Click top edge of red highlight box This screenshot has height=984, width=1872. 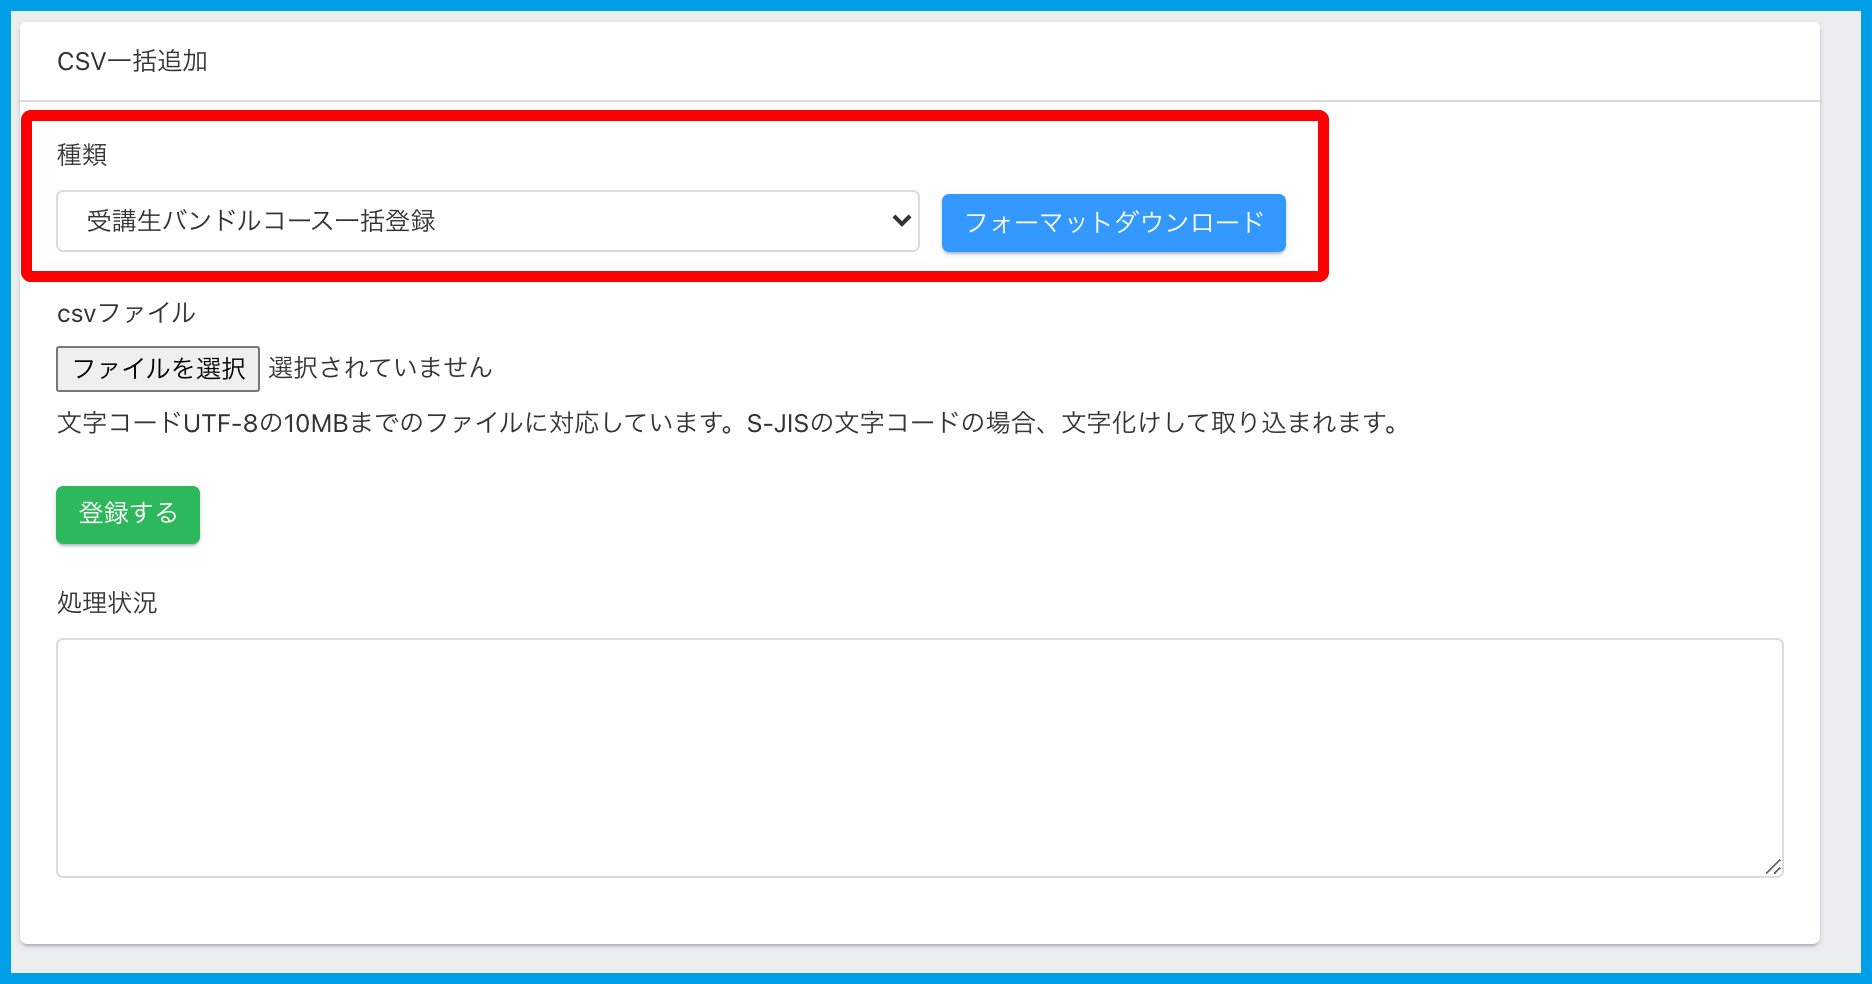tap(675, 115)
